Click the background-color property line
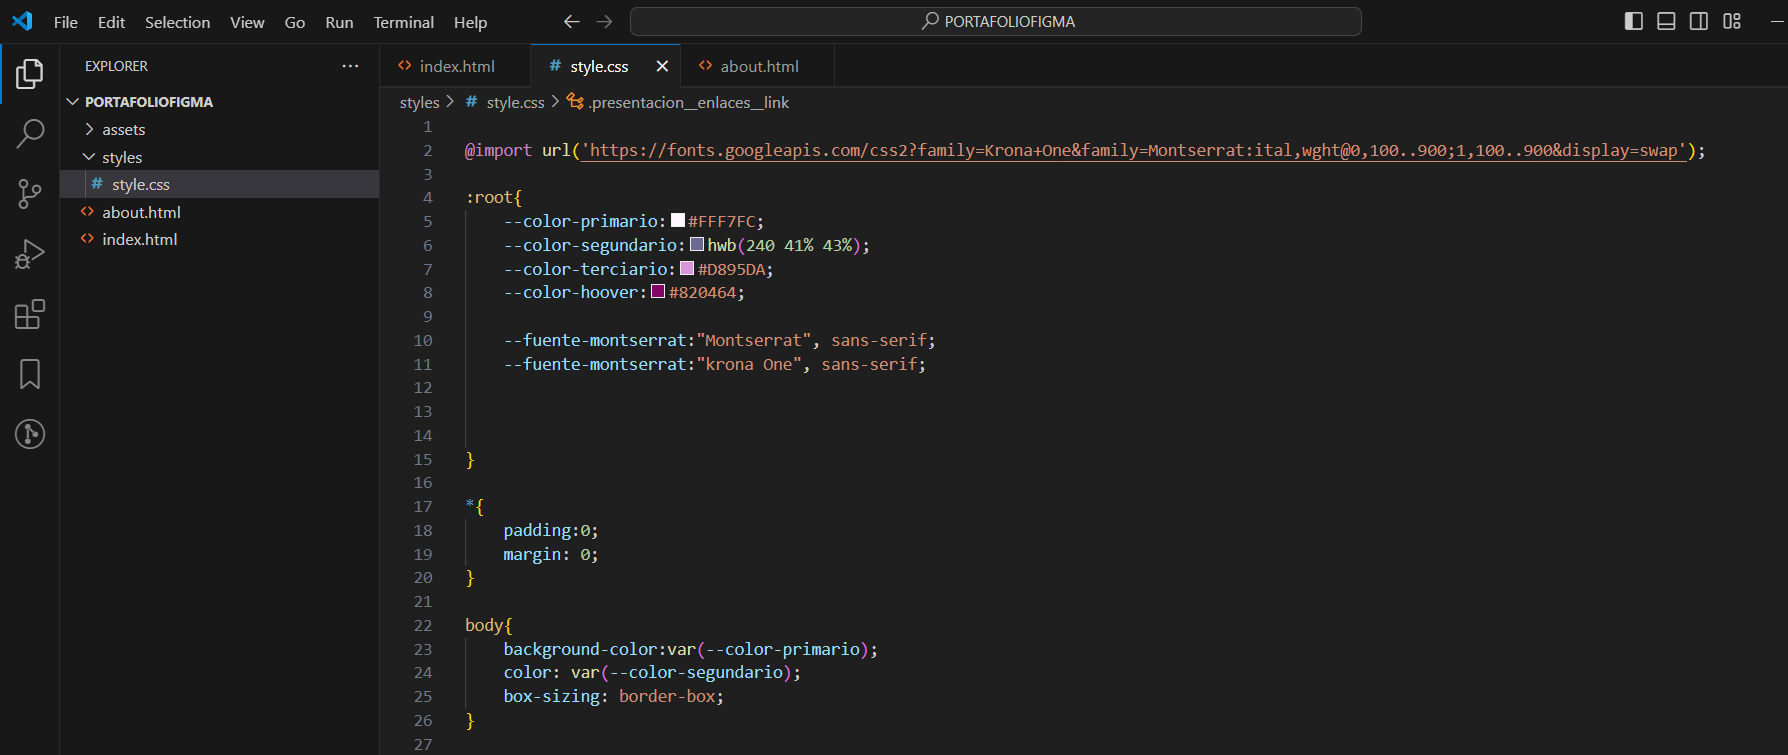Image resolution: width=1788 pixels, height=755 pixels. pos(691,649)
